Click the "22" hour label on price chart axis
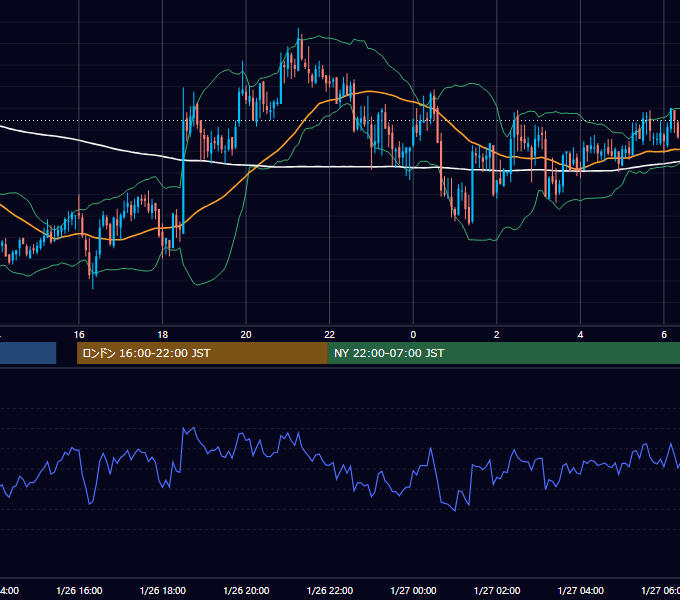 tap(330, 335)
